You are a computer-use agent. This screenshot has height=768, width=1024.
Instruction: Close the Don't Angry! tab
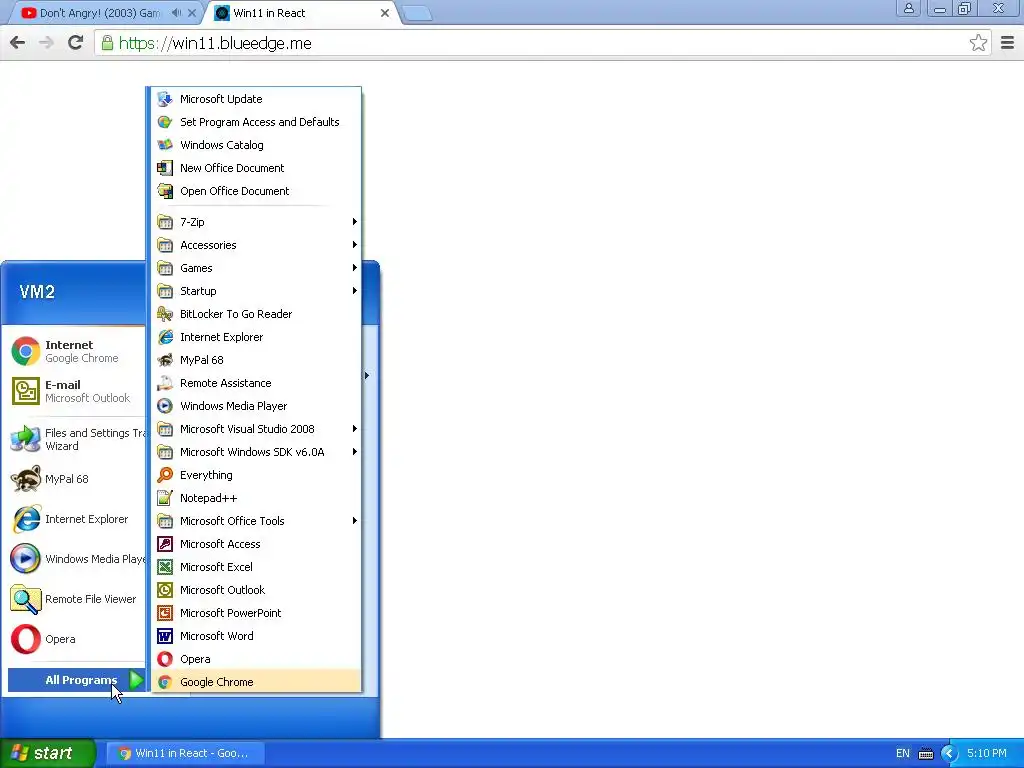click(x=192, y=12)
